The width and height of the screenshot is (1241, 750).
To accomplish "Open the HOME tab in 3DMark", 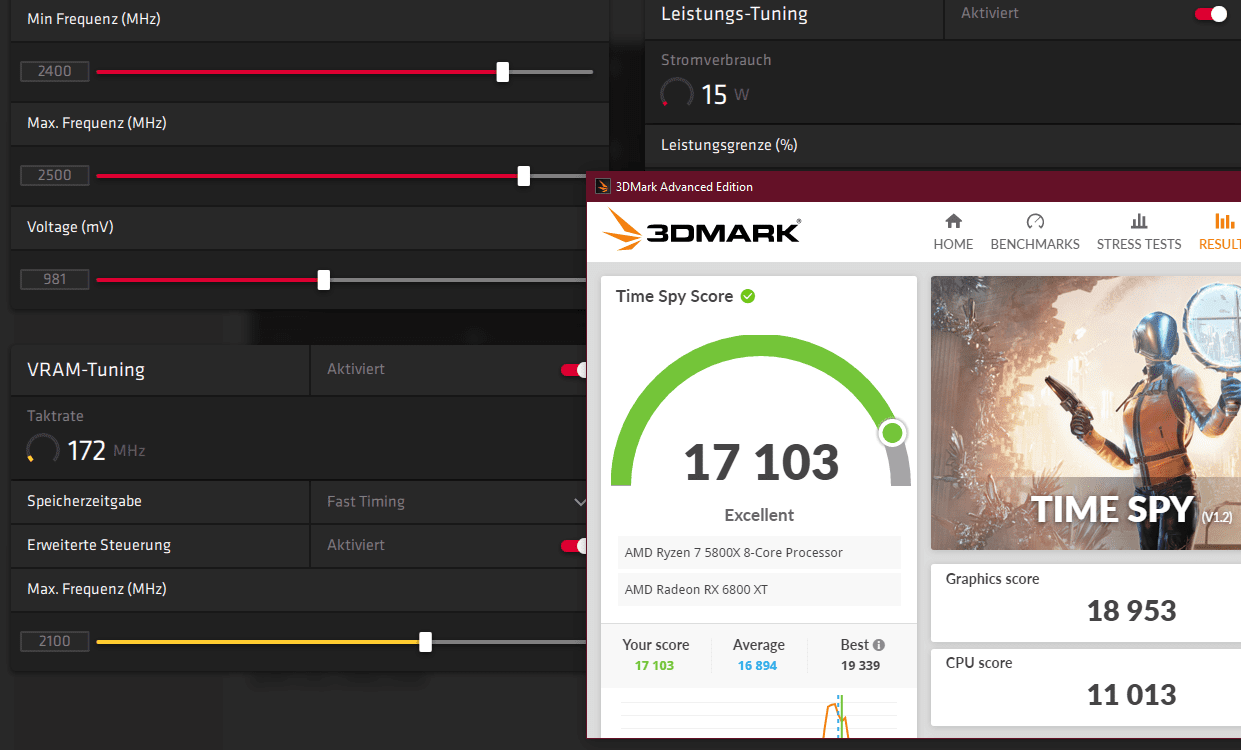I will [x=953, y=232].
